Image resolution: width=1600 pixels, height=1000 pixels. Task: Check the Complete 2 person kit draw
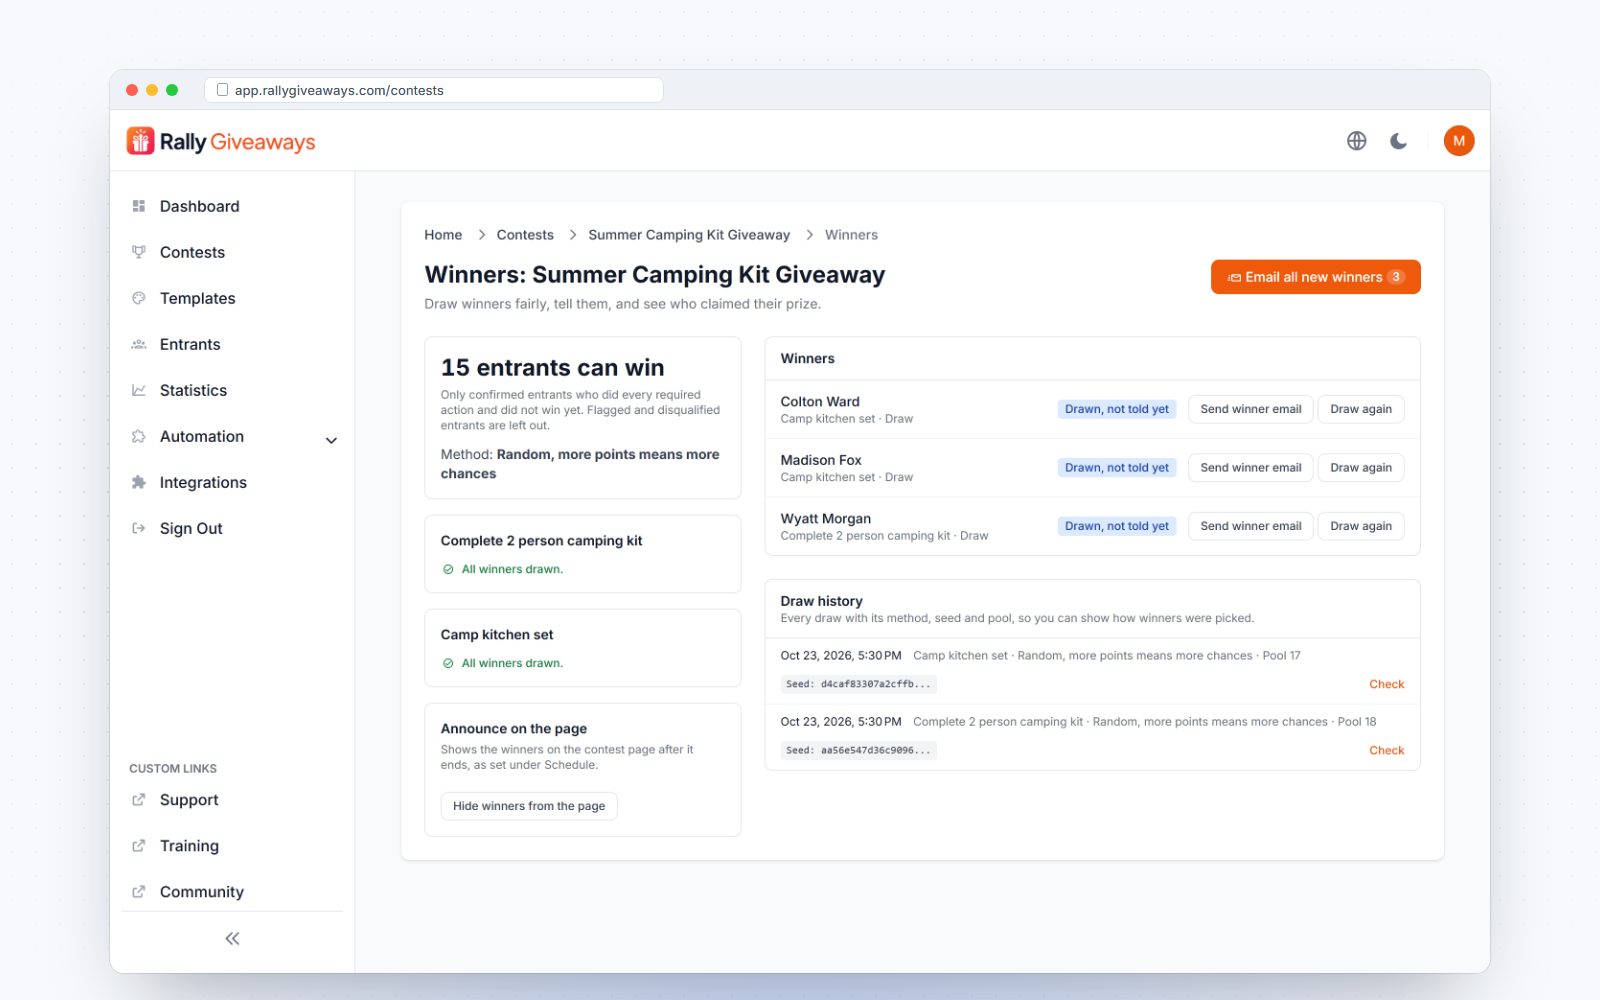[x=1386, y=750]
